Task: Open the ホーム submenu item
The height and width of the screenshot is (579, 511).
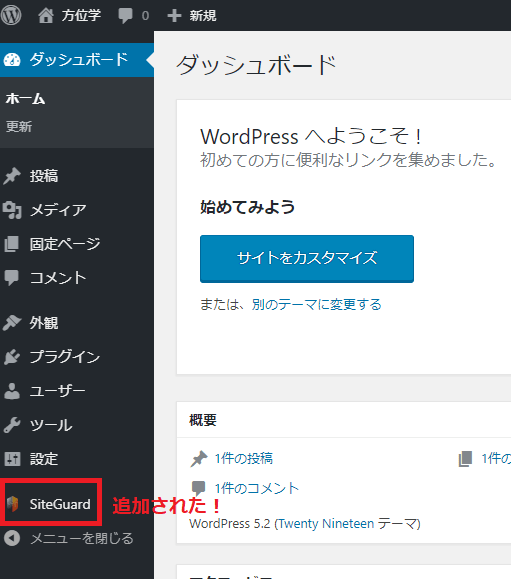Action: coord(25,99)
